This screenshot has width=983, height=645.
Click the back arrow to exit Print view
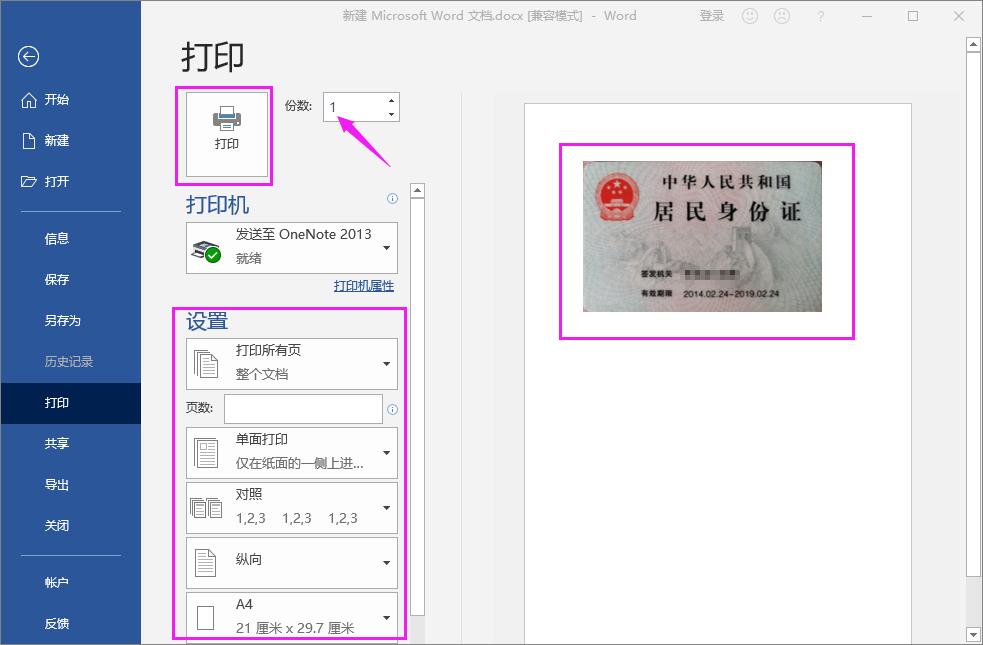pyautogui.click(x=27, y=57)
